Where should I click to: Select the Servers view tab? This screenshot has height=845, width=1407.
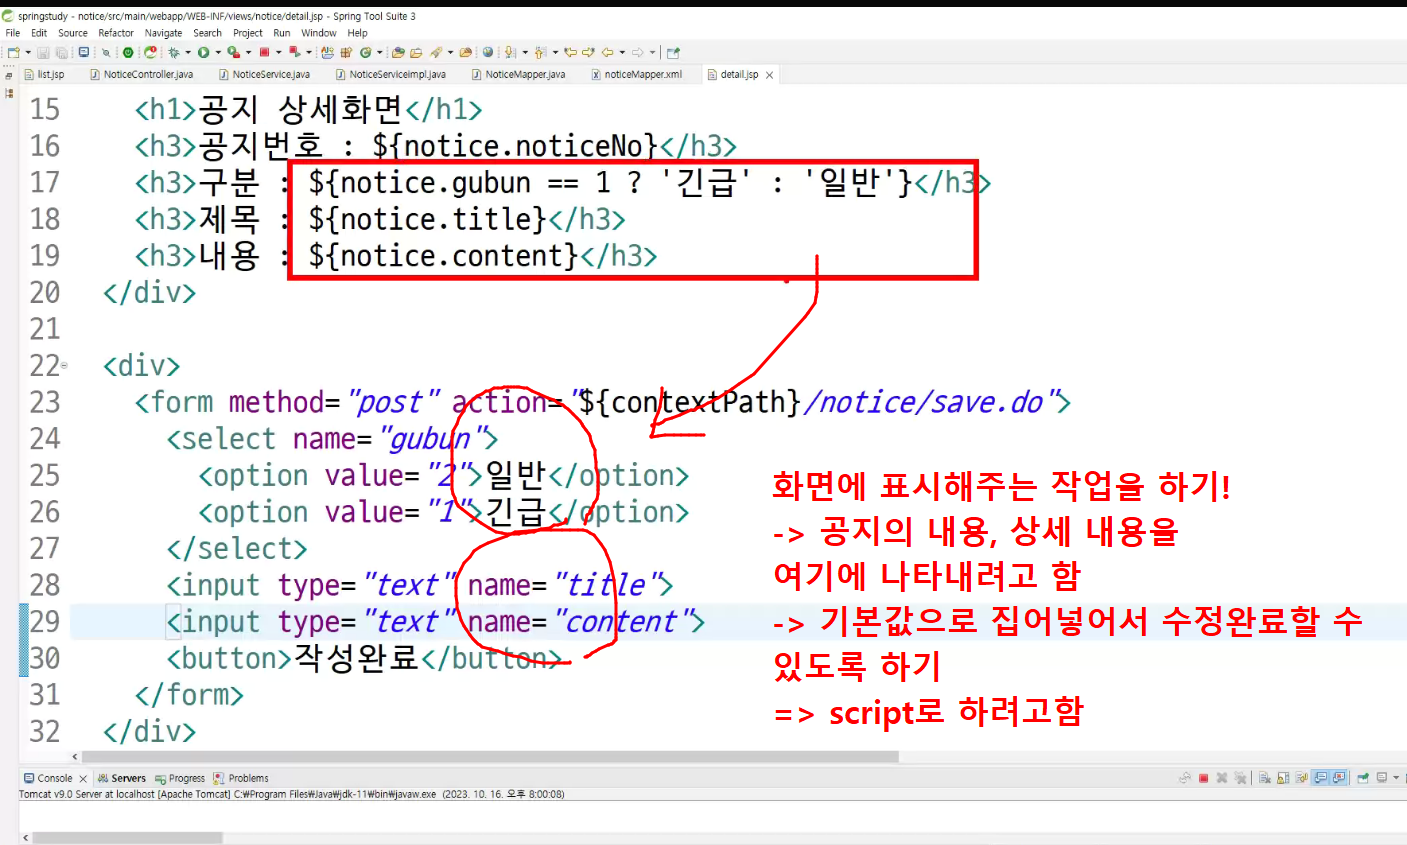122,778
